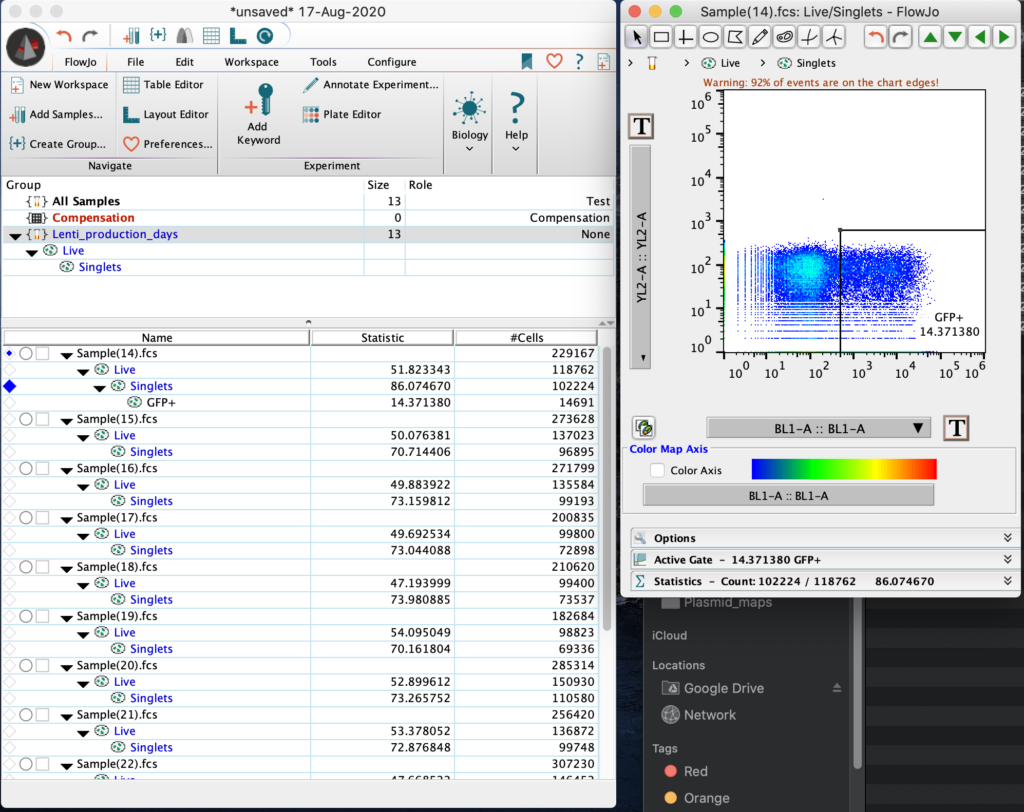Open the Tools ribbon tab
The image size is (1024, 812).
point(323,62)
